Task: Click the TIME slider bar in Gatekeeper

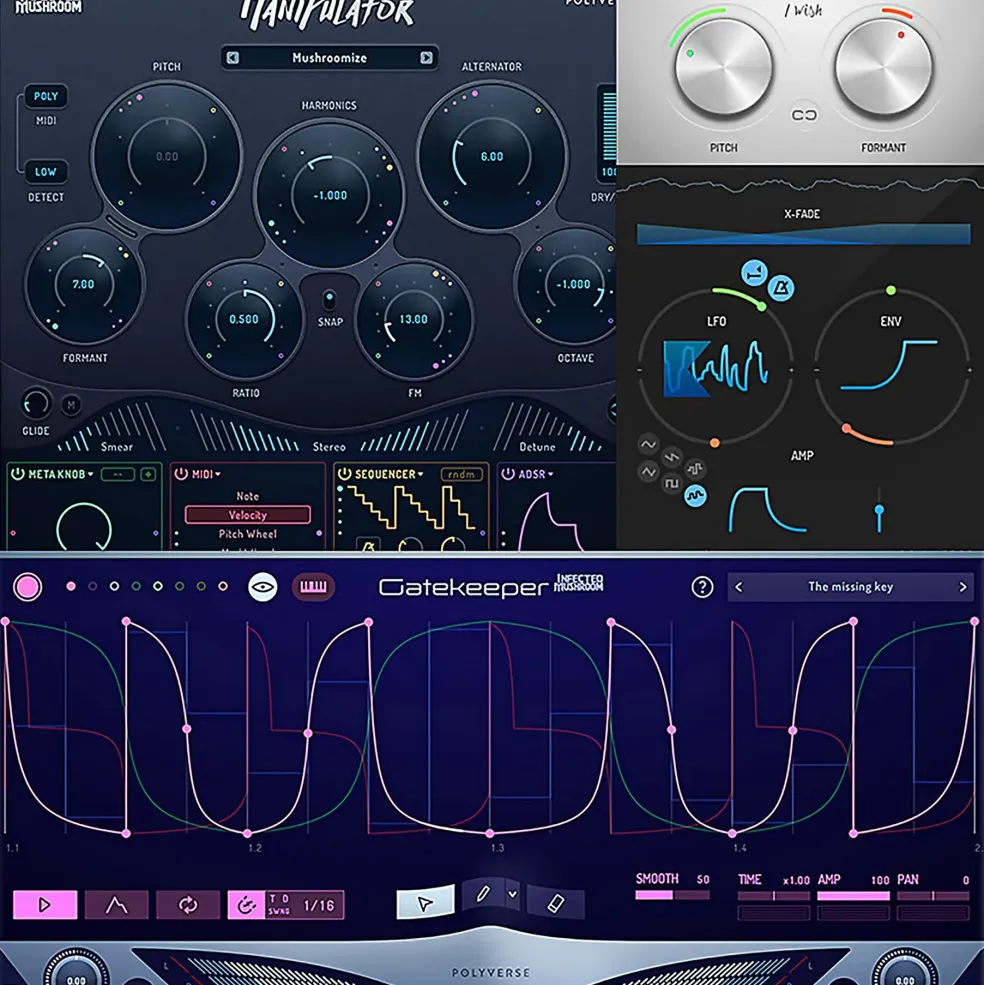Action: 774,896
